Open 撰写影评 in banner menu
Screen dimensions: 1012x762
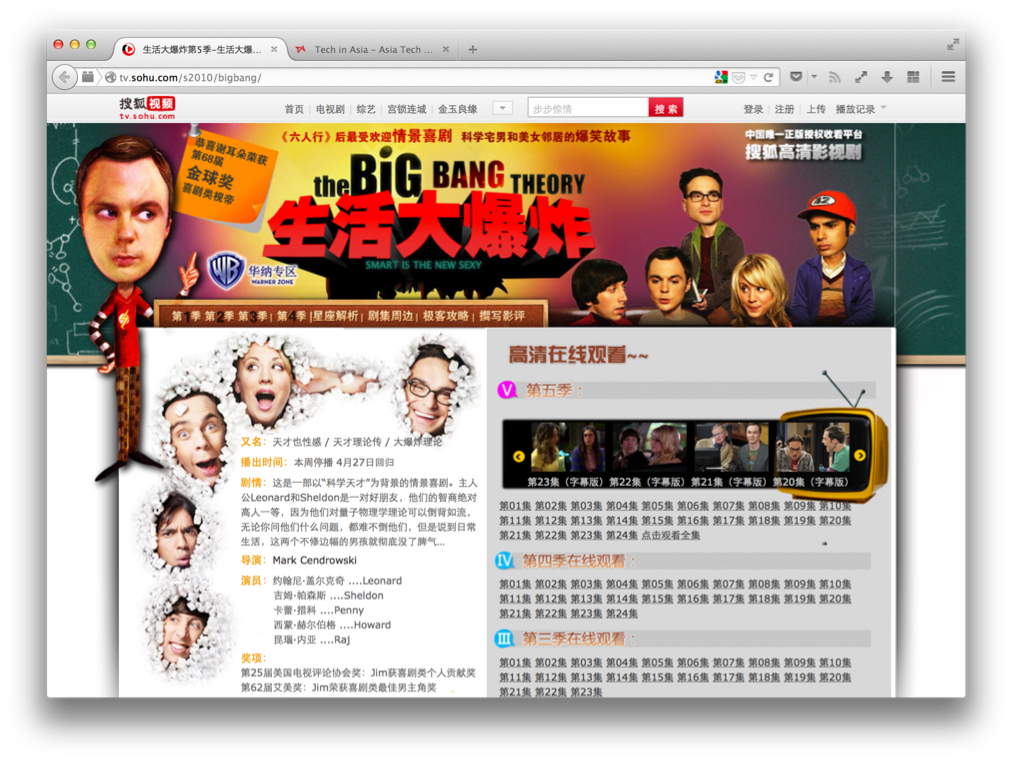(502, 316)
